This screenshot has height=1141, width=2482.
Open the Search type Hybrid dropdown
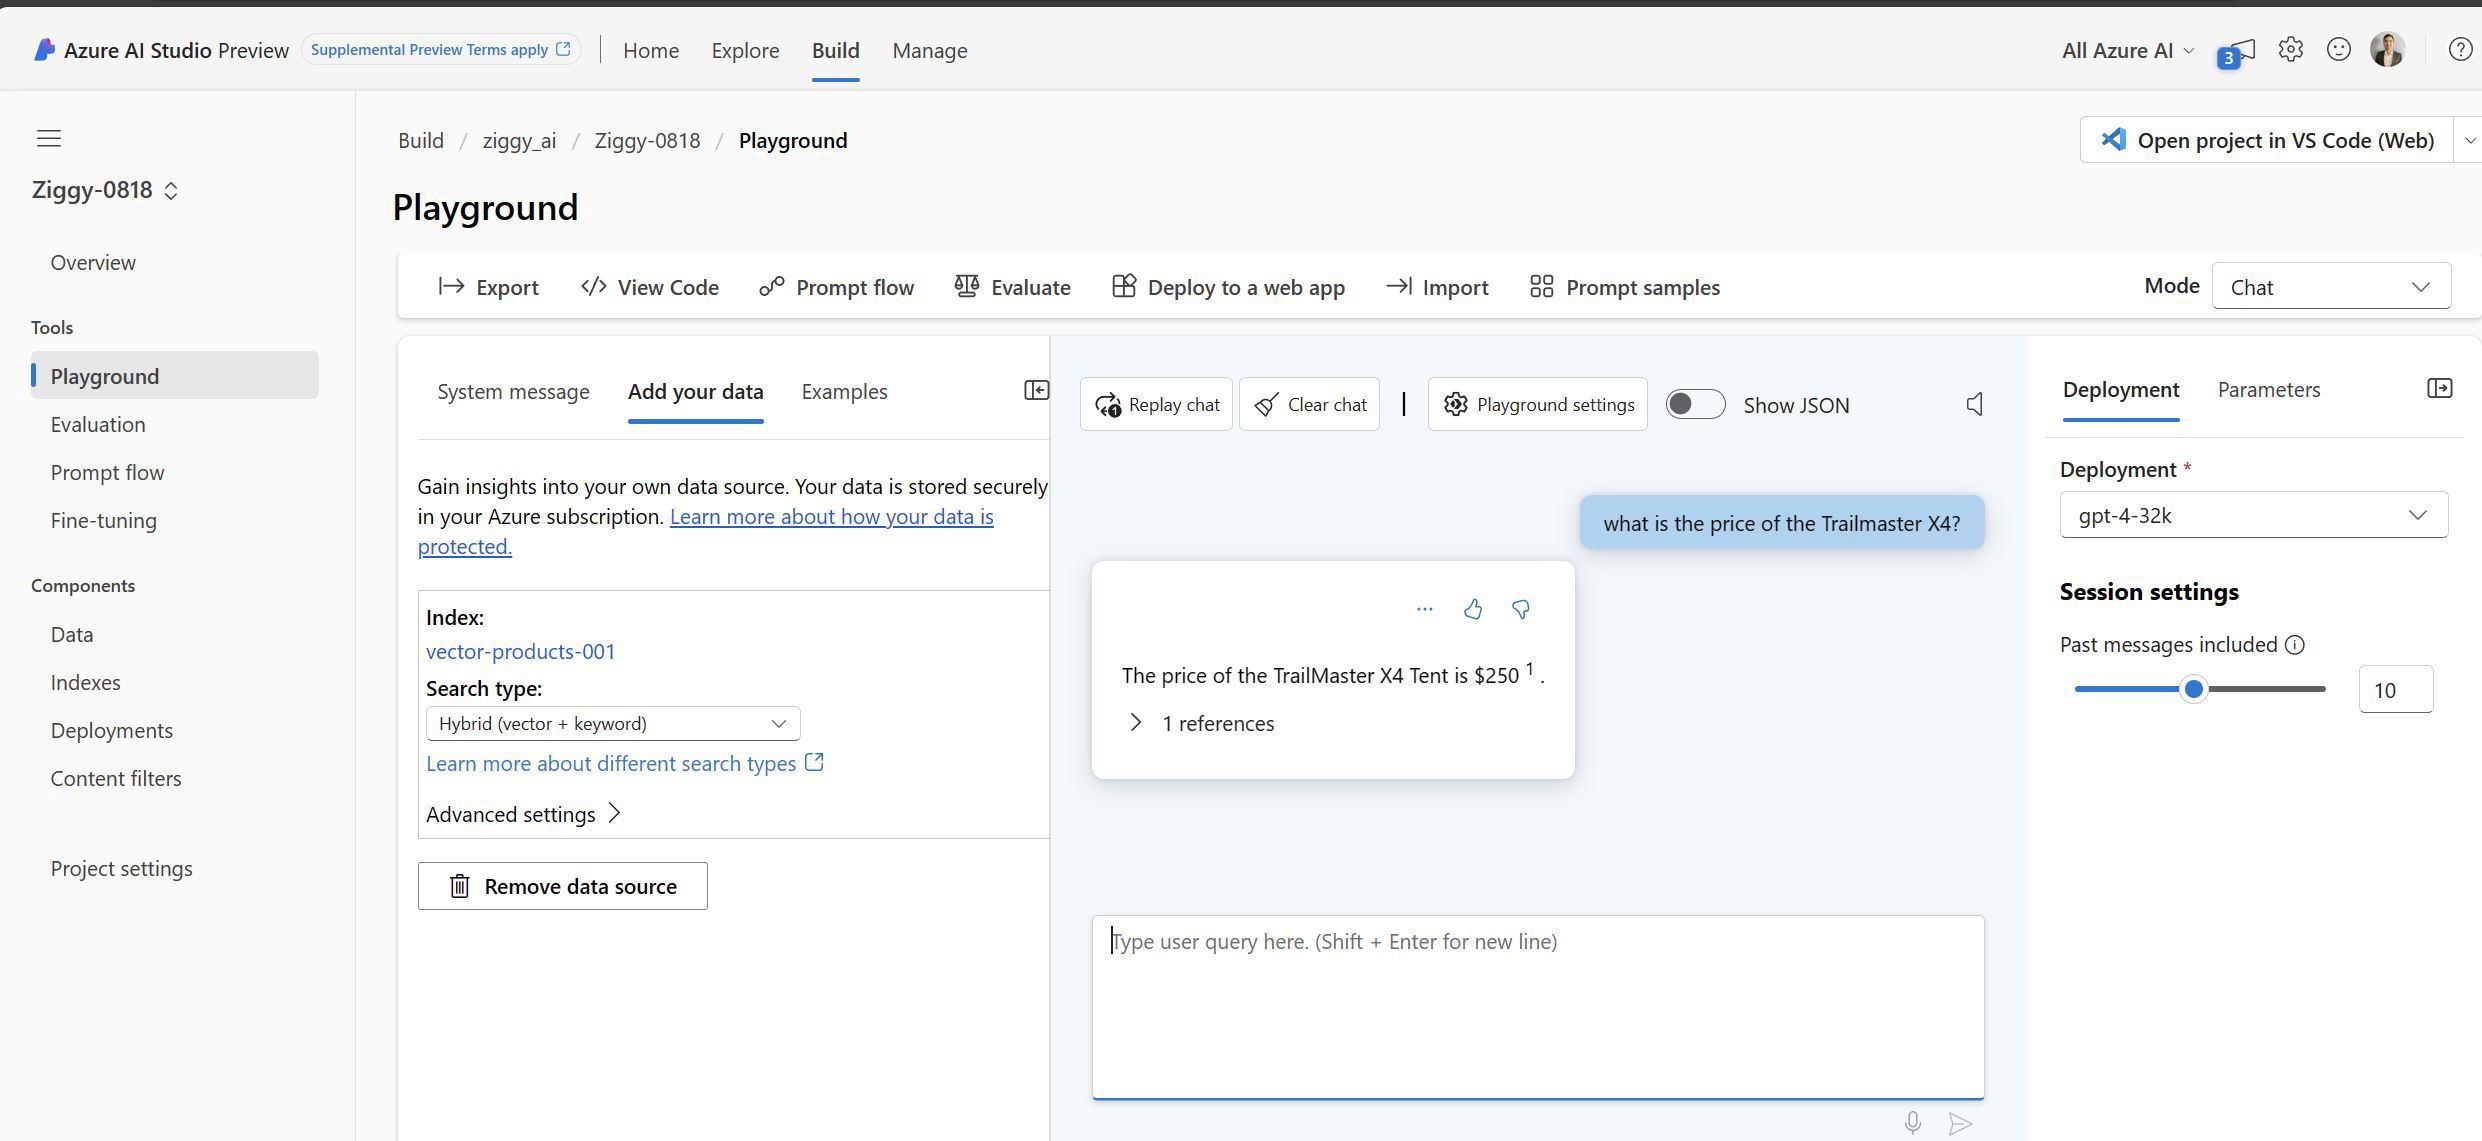[612, 723]
